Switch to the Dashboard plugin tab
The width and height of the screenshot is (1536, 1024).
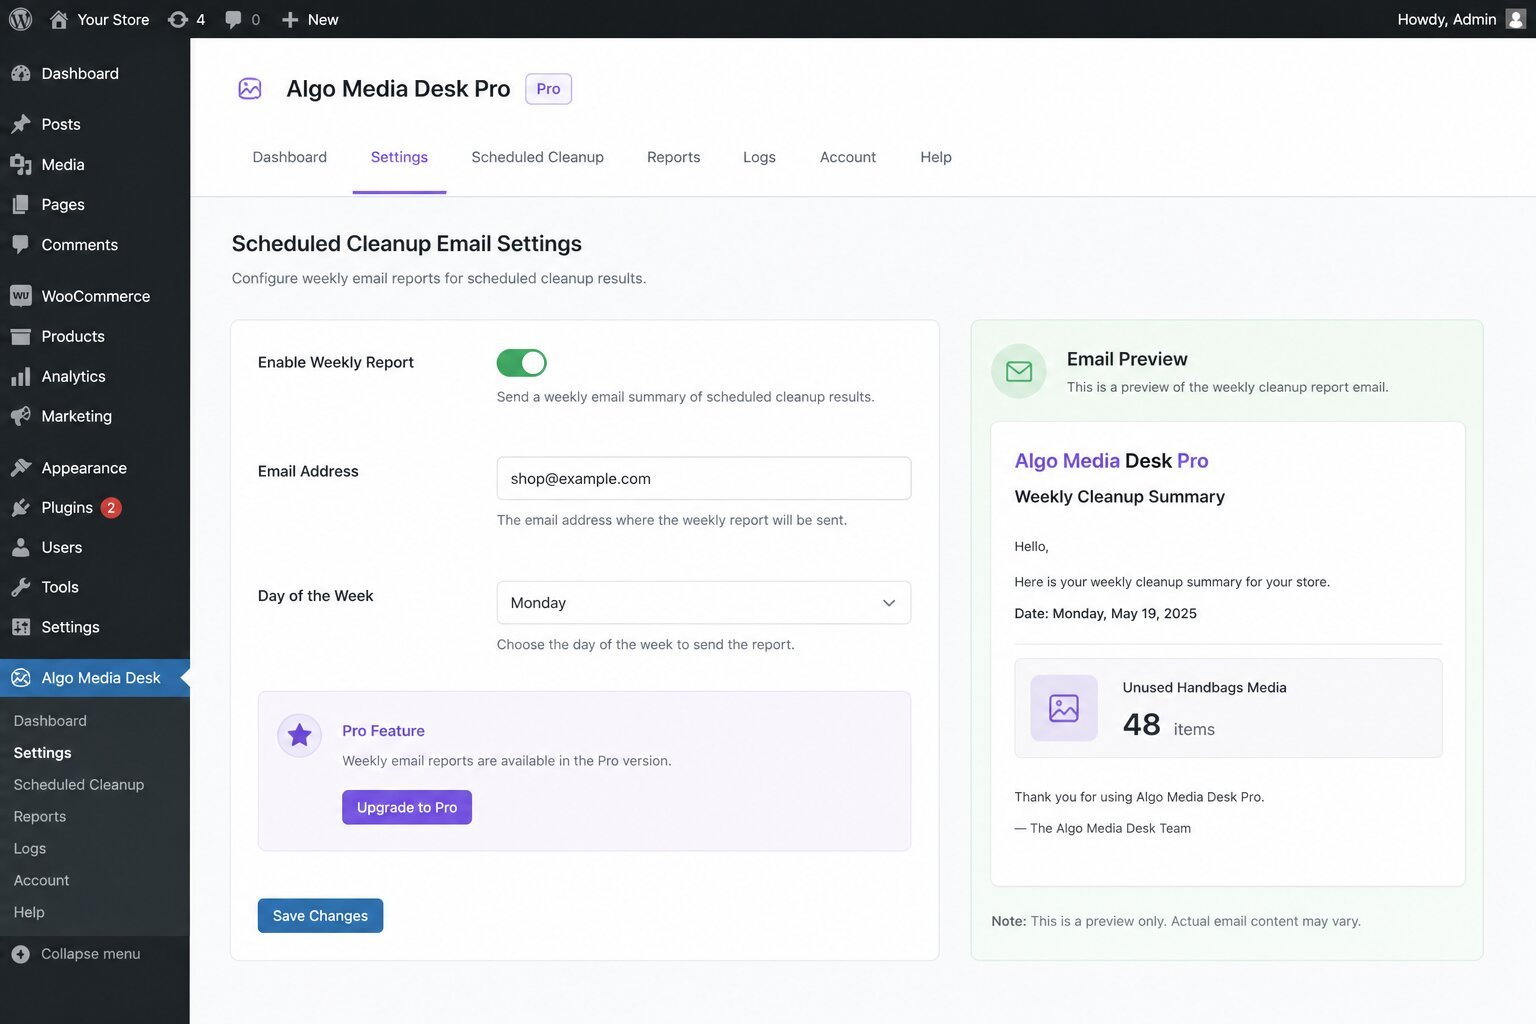290,157
